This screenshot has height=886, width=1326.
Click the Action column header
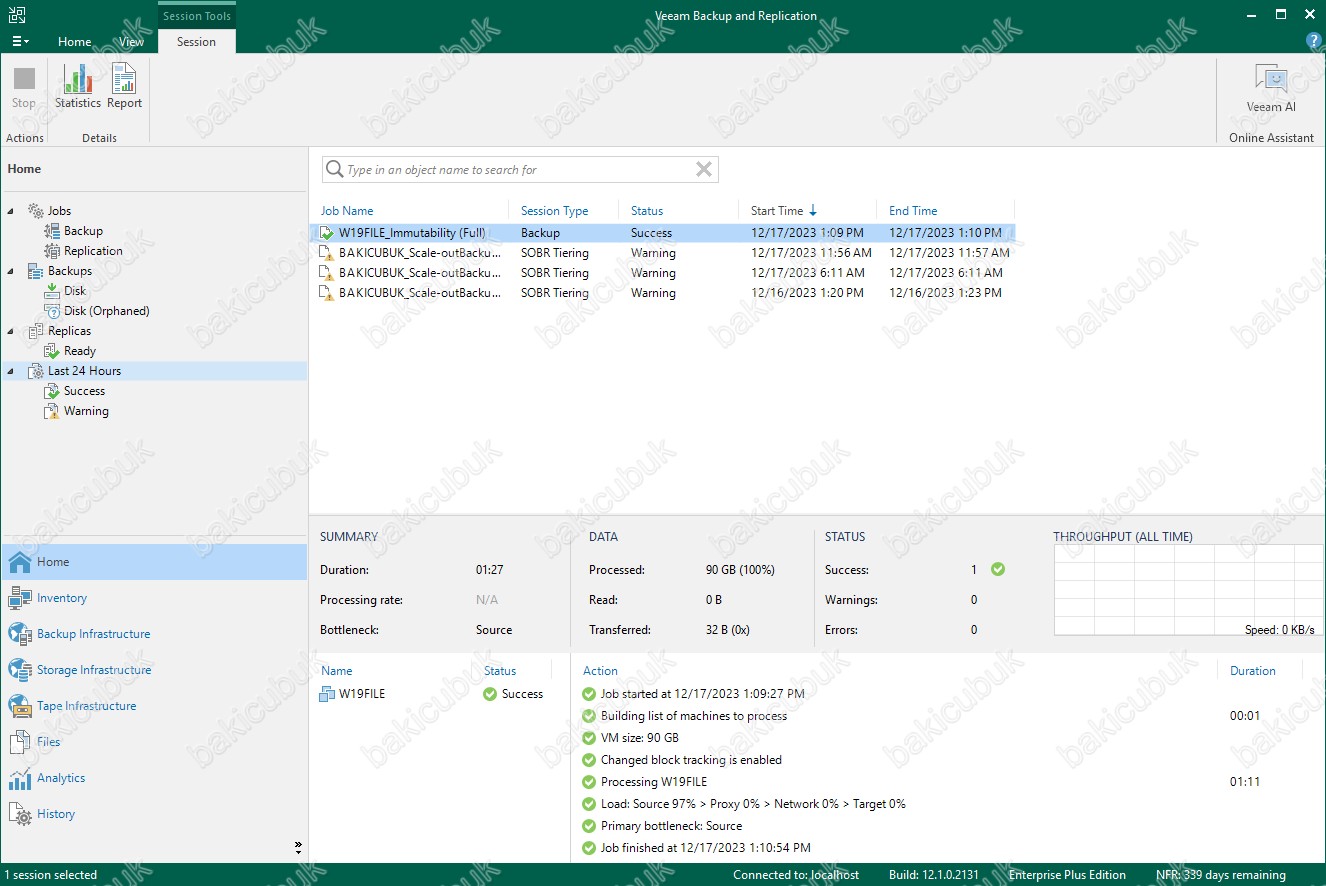click(x=601, y=671)
